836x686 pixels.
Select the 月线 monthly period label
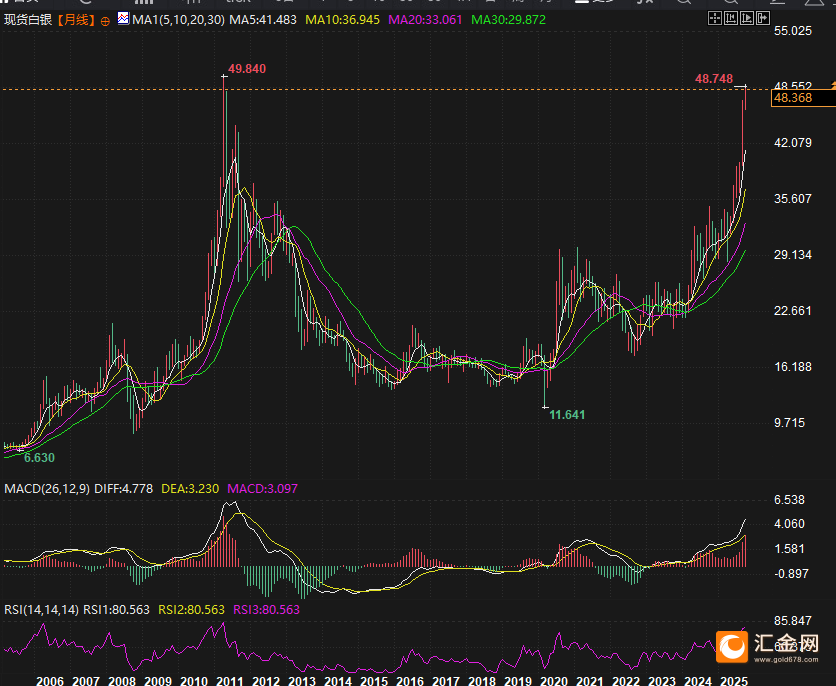(x=77, y=20)
